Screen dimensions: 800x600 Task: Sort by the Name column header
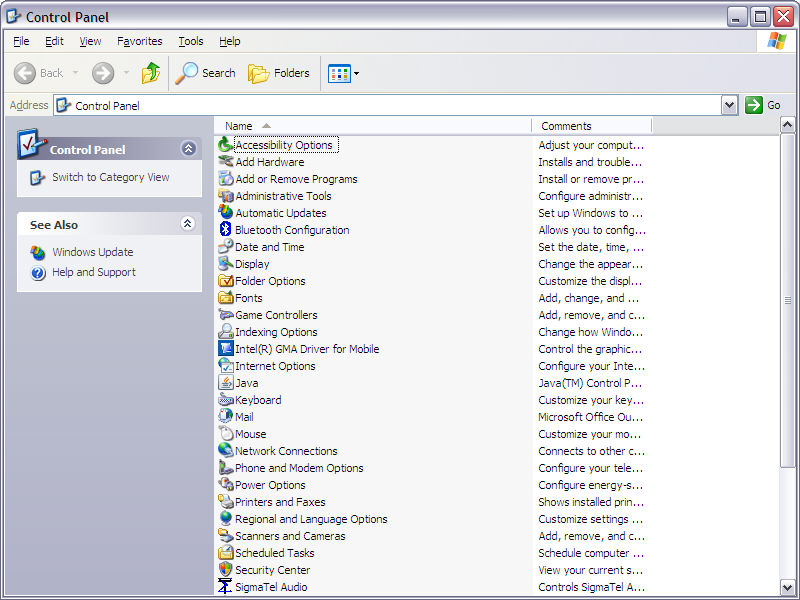tap(372, 126)
